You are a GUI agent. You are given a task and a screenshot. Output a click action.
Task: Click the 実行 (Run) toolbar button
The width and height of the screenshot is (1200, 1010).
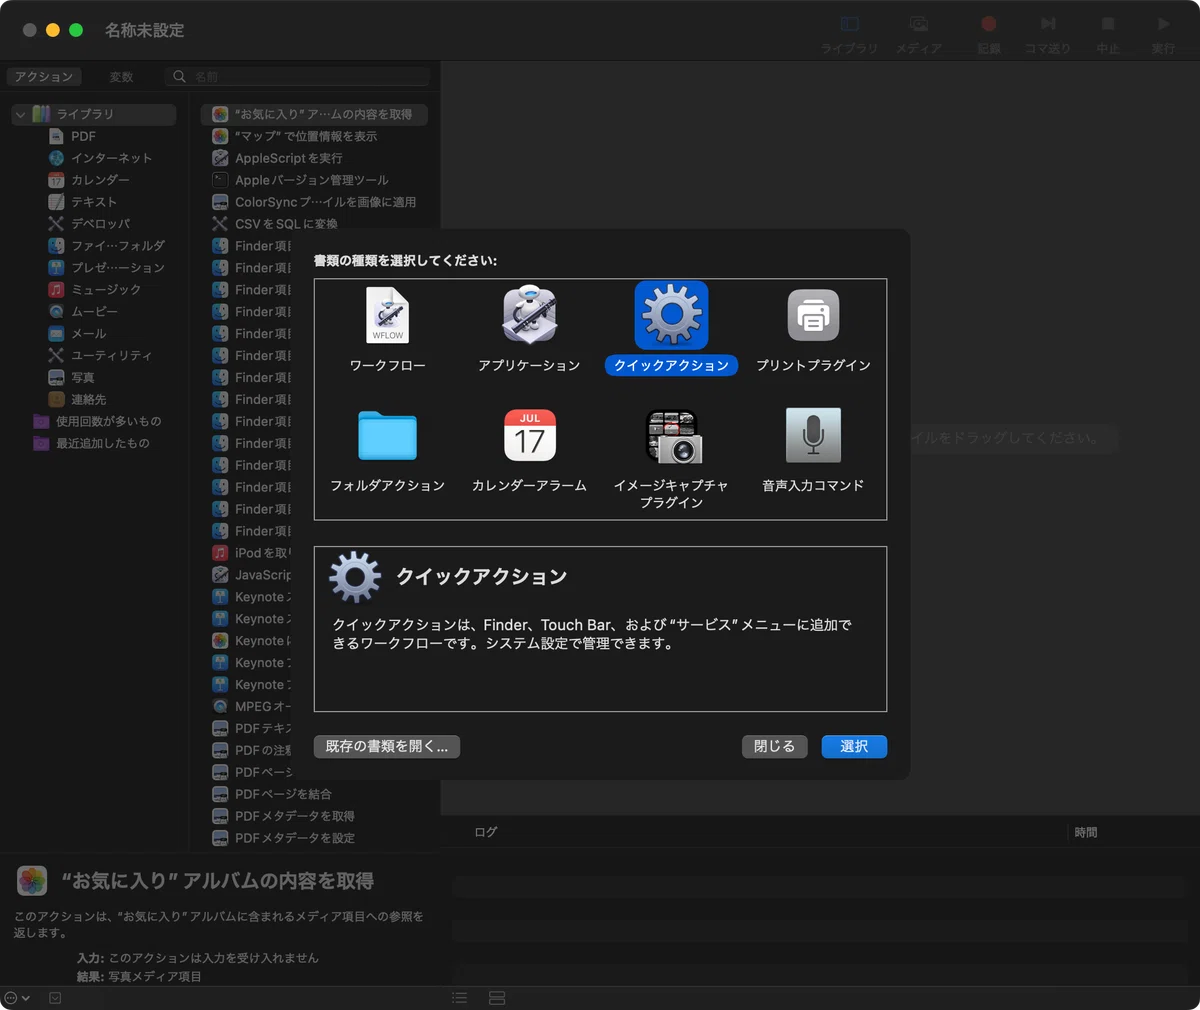point(1163,33)
